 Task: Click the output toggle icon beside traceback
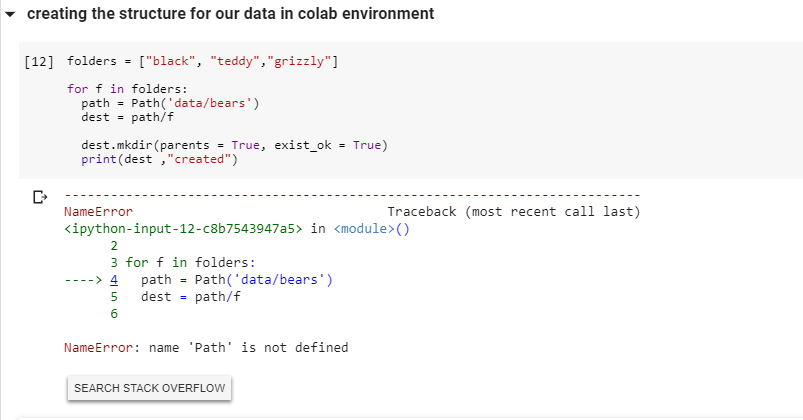point(40,196)
